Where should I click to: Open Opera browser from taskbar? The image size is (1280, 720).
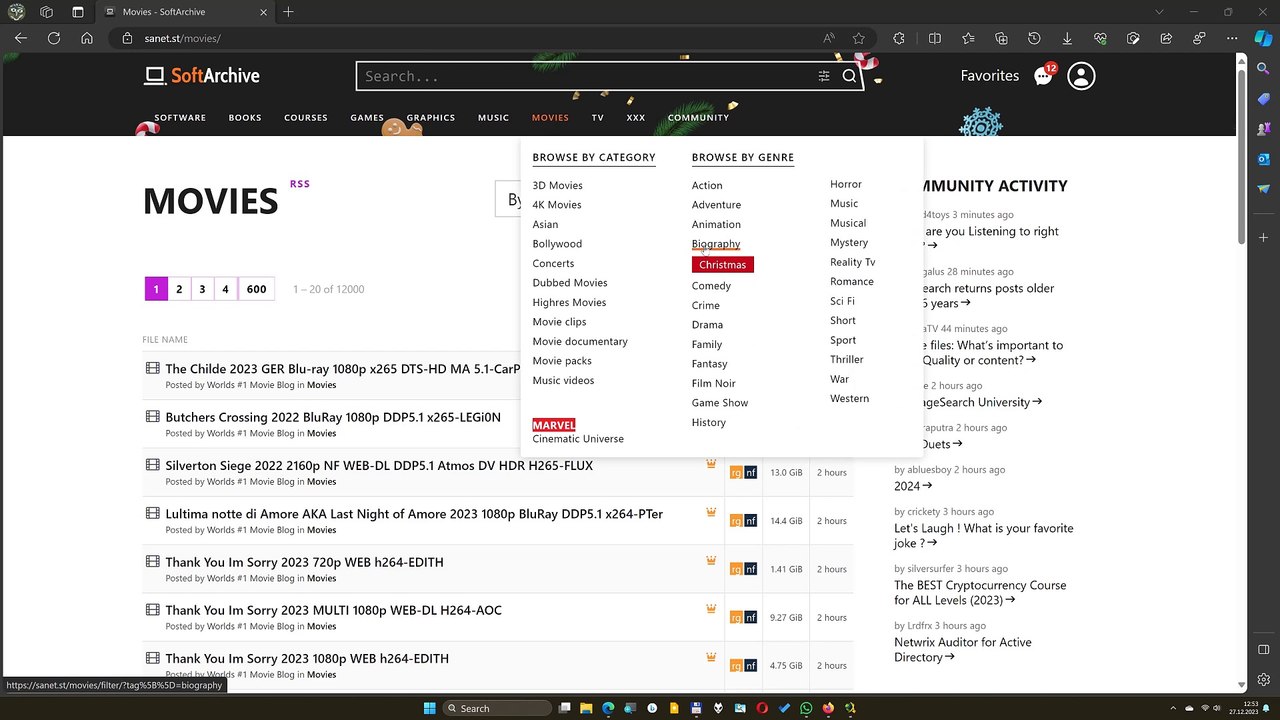click(x=762, y=708)
